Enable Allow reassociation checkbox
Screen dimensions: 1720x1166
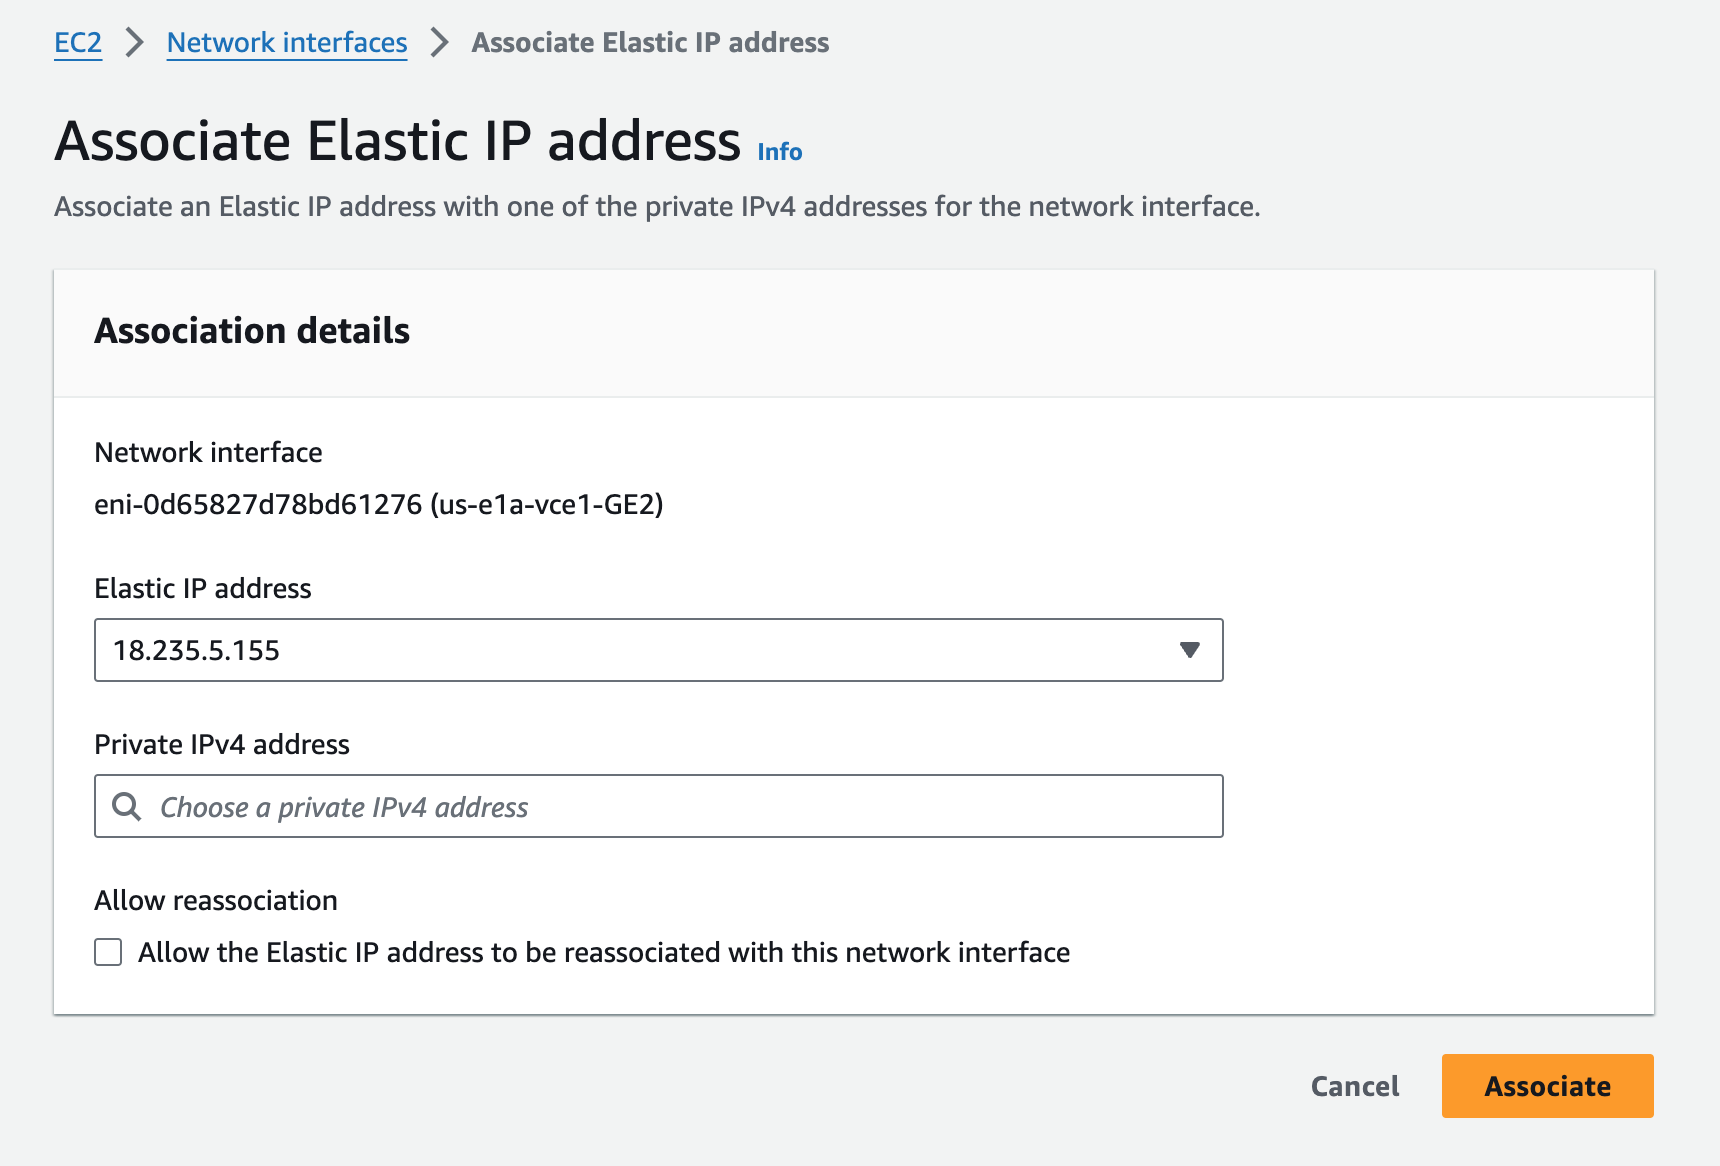[x=108, y=952]
